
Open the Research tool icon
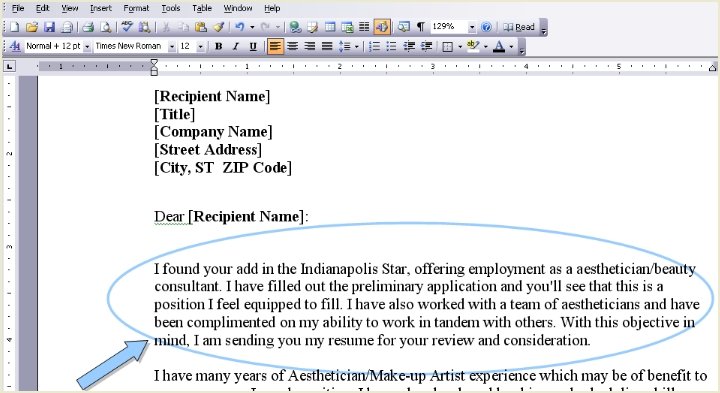coord(144,27)
